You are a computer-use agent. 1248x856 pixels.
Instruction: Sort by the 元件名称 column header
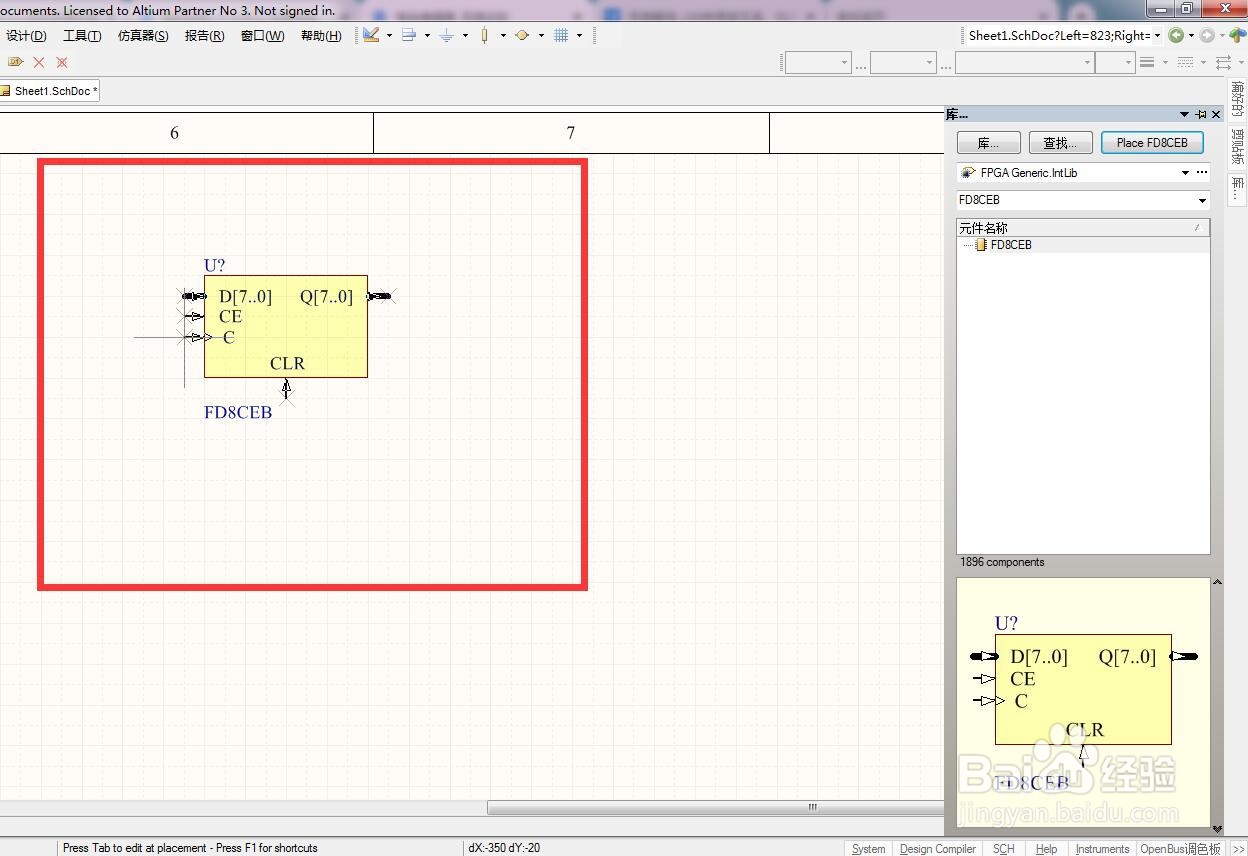1083,228
